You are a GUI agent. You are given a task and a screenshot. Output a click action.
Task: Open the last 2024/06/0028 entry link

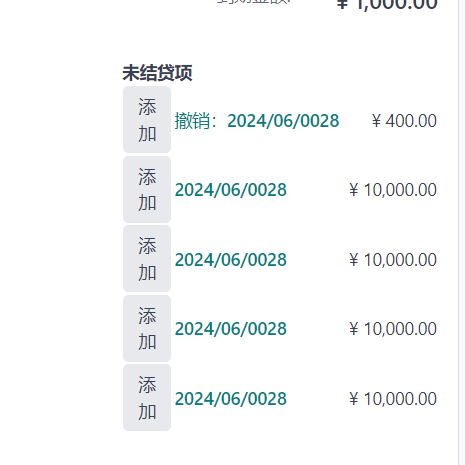(231, 399)
